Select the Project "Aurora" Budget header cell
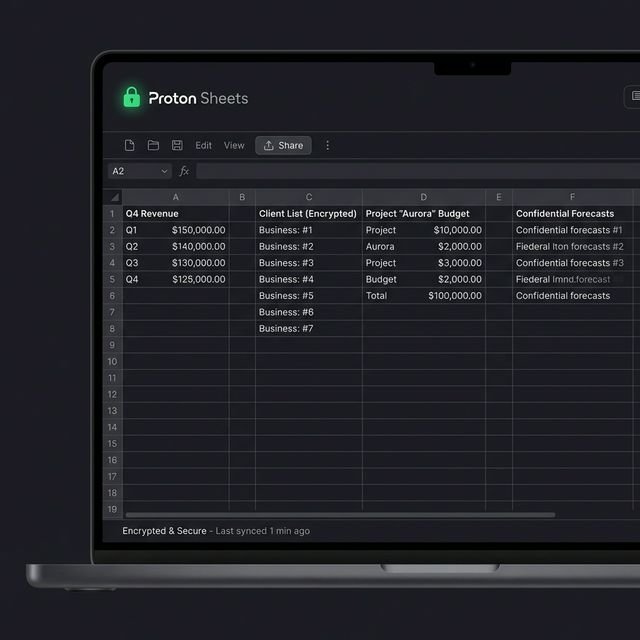Image resolution: width=640 pixels, height=640 pixels. pyautogui.click(x=424, y=214)
